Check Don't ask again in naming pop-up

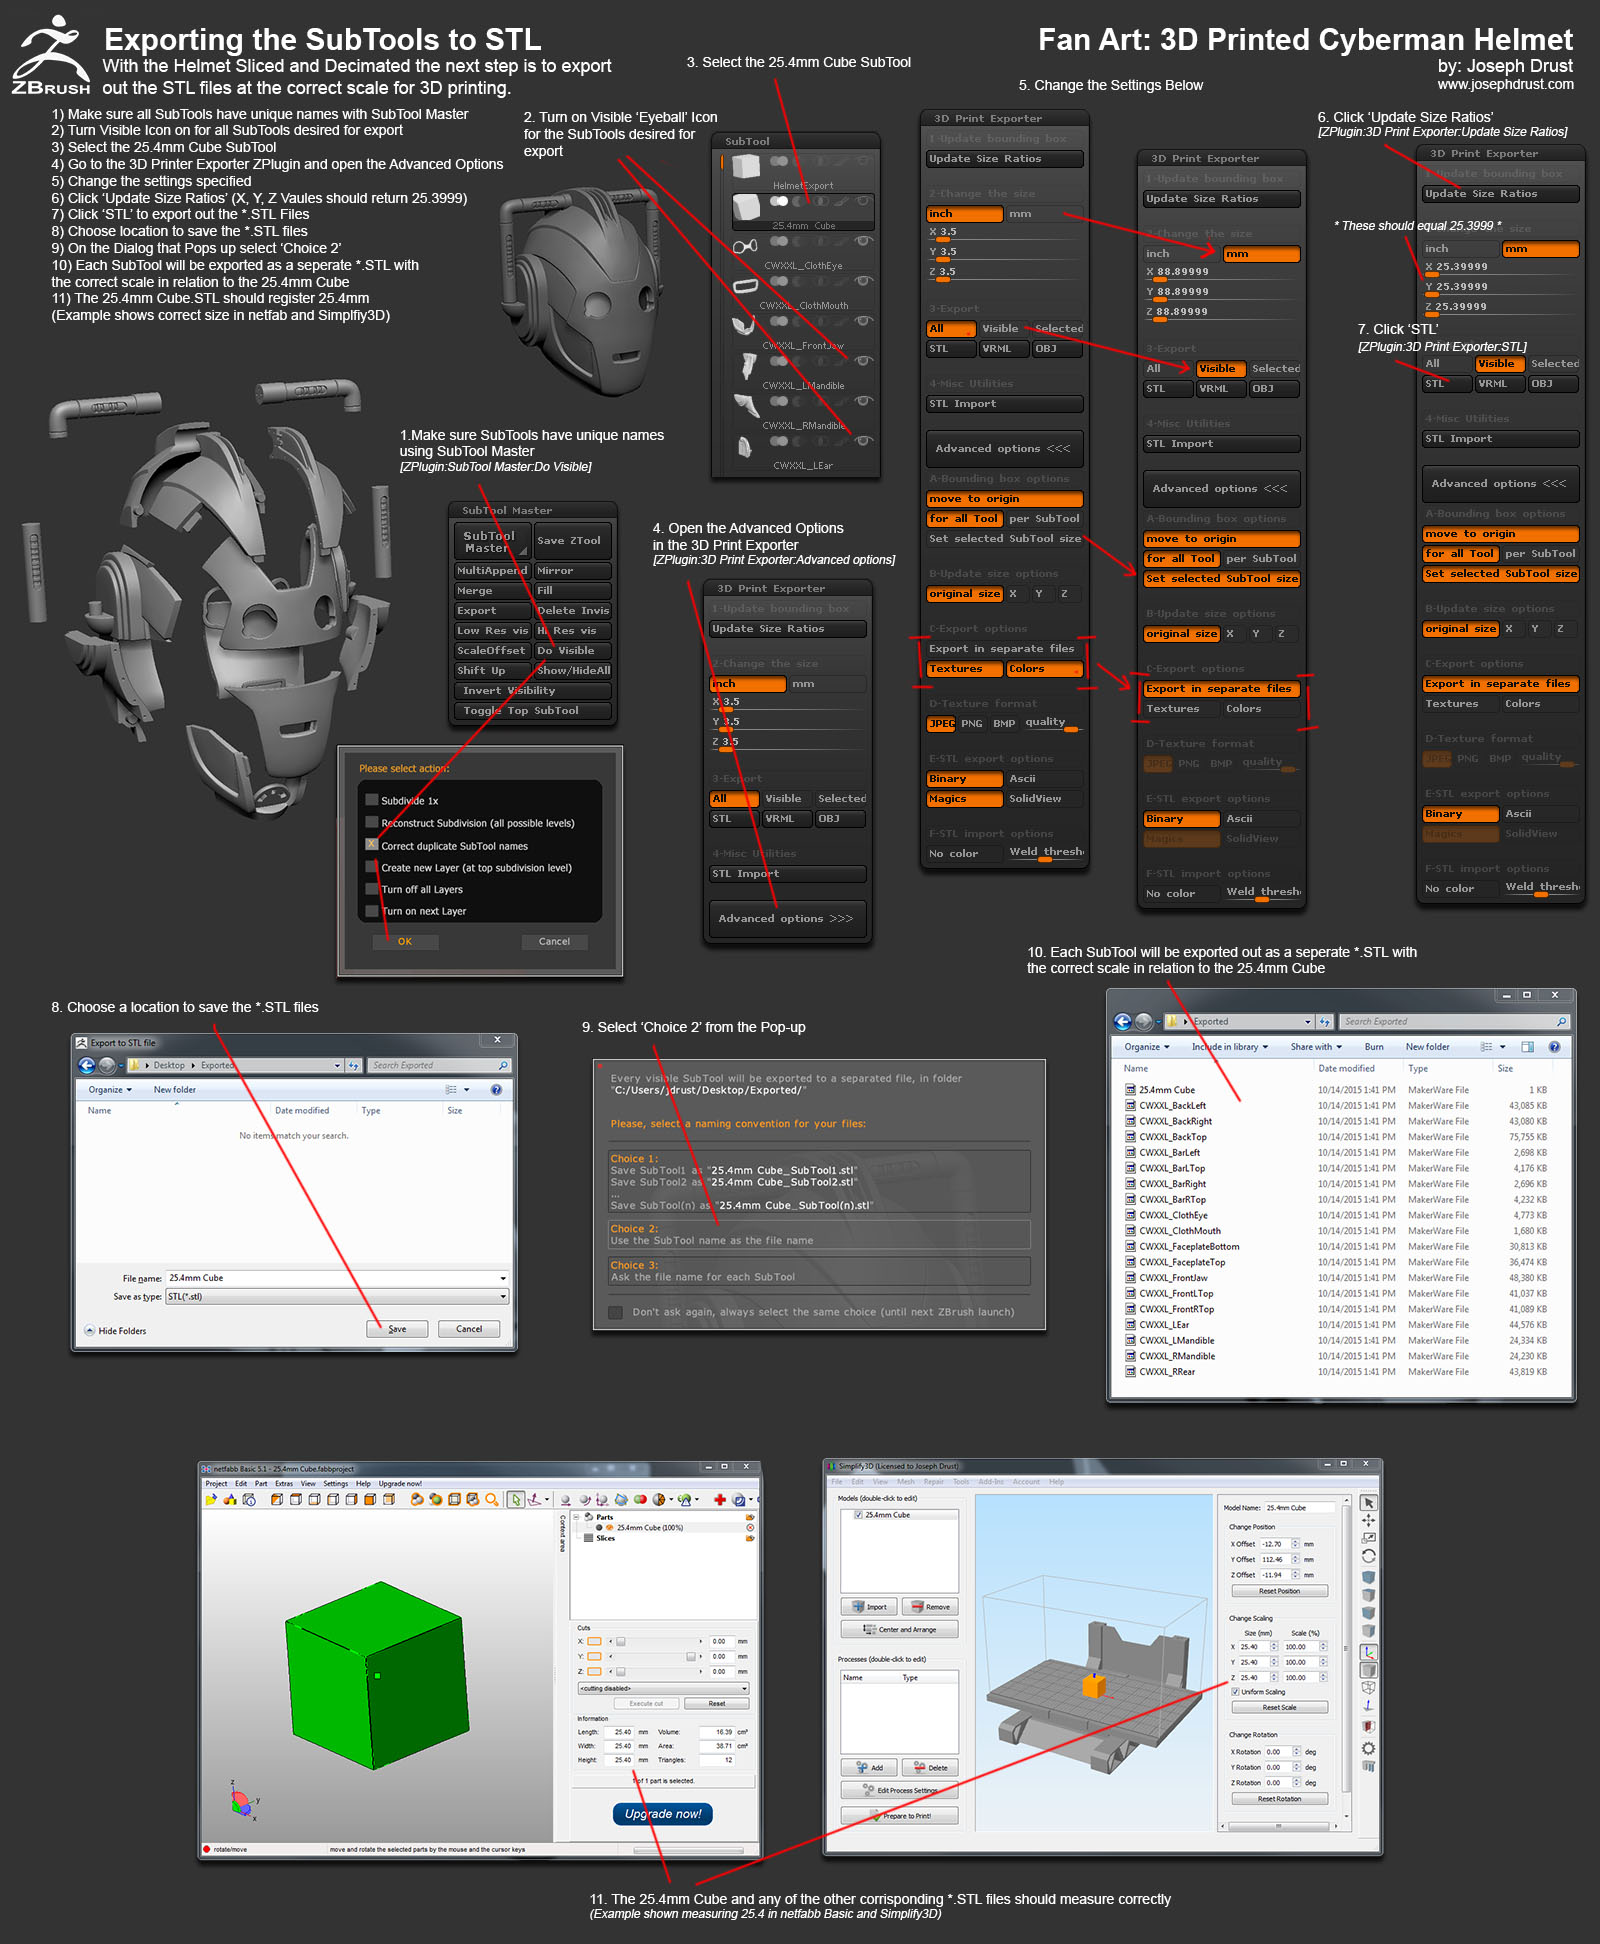tap(616, 1312)
